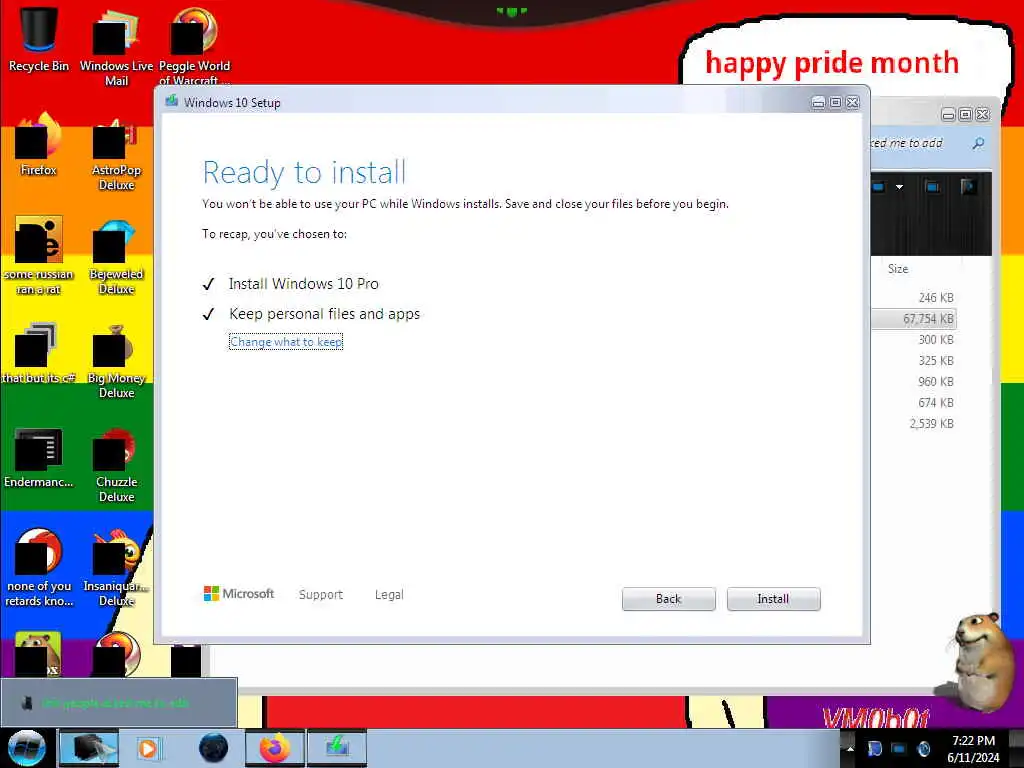The height and width of the screenshot is (768, 1024).
Task: Open Big Money Deluxe desktop icon
Action: [116, 361]
